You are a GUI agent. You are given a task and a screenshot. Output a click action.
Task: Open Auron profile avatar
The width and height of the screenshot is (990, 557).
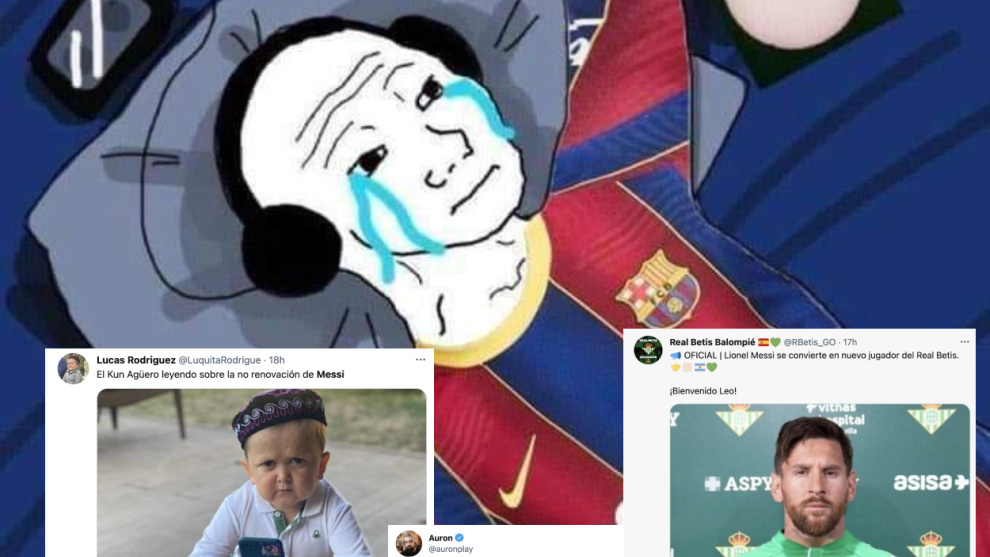pyautogui.click(x=409, y=543)
